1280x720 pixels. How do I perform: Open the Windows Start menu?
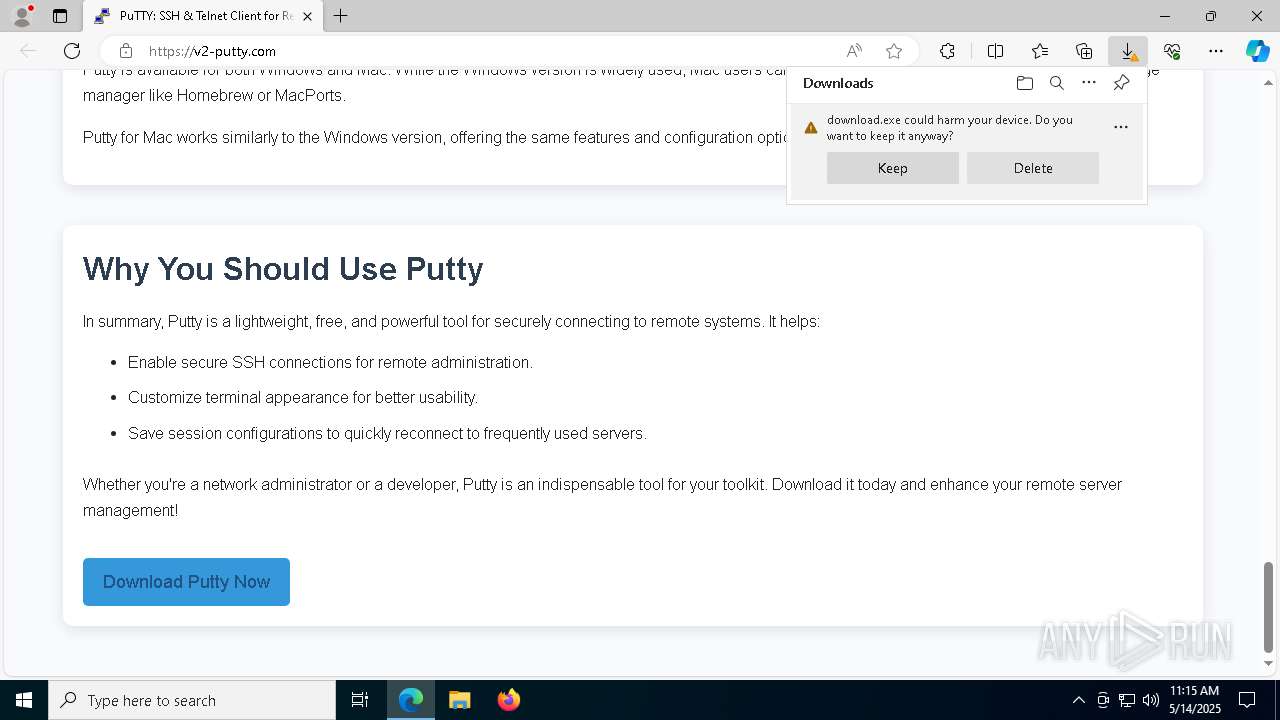coord(24,700)
